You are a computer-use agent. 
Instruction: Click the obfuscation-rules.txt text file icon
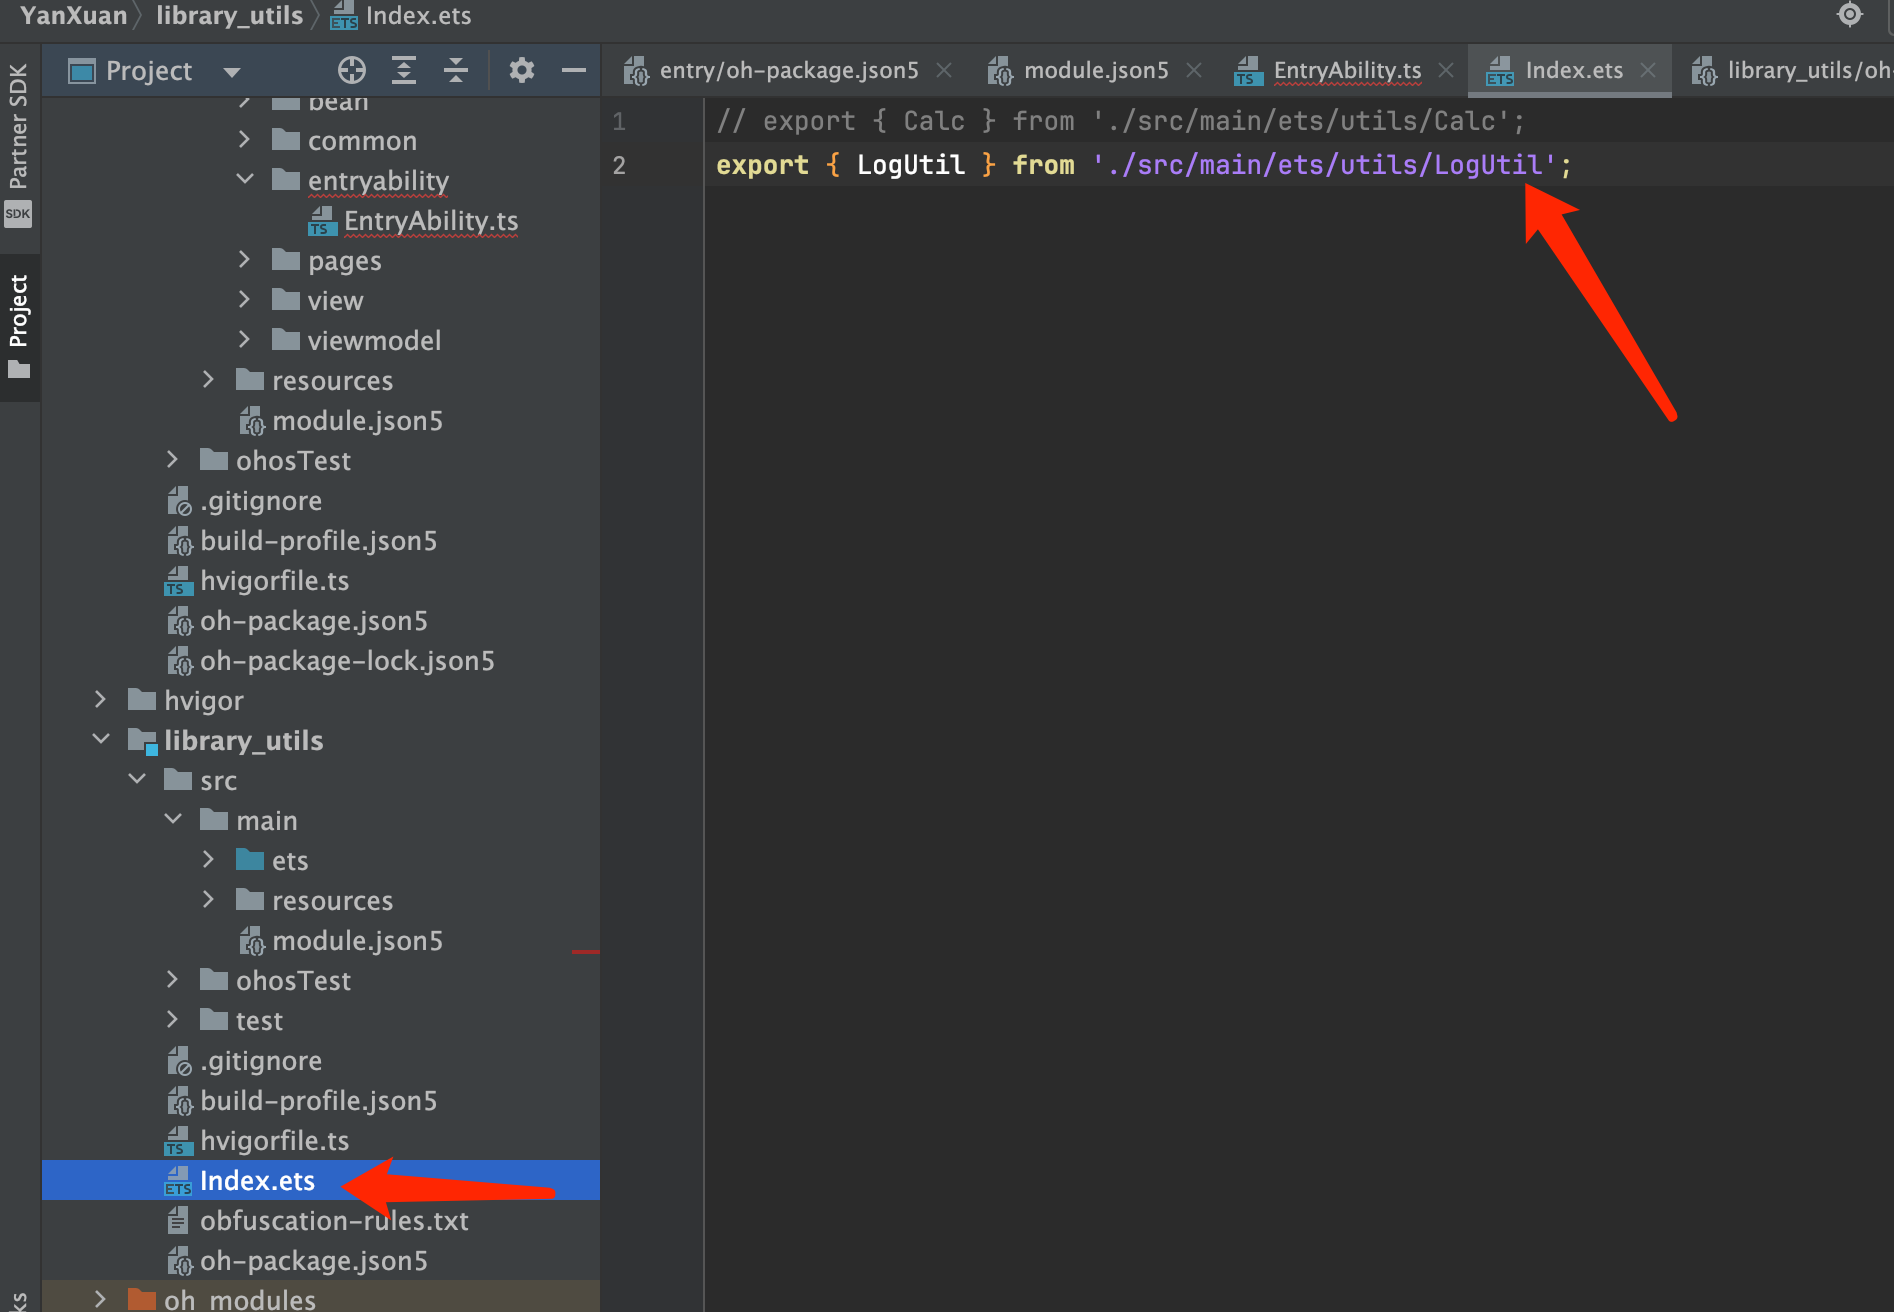(x=178, y=1220)
